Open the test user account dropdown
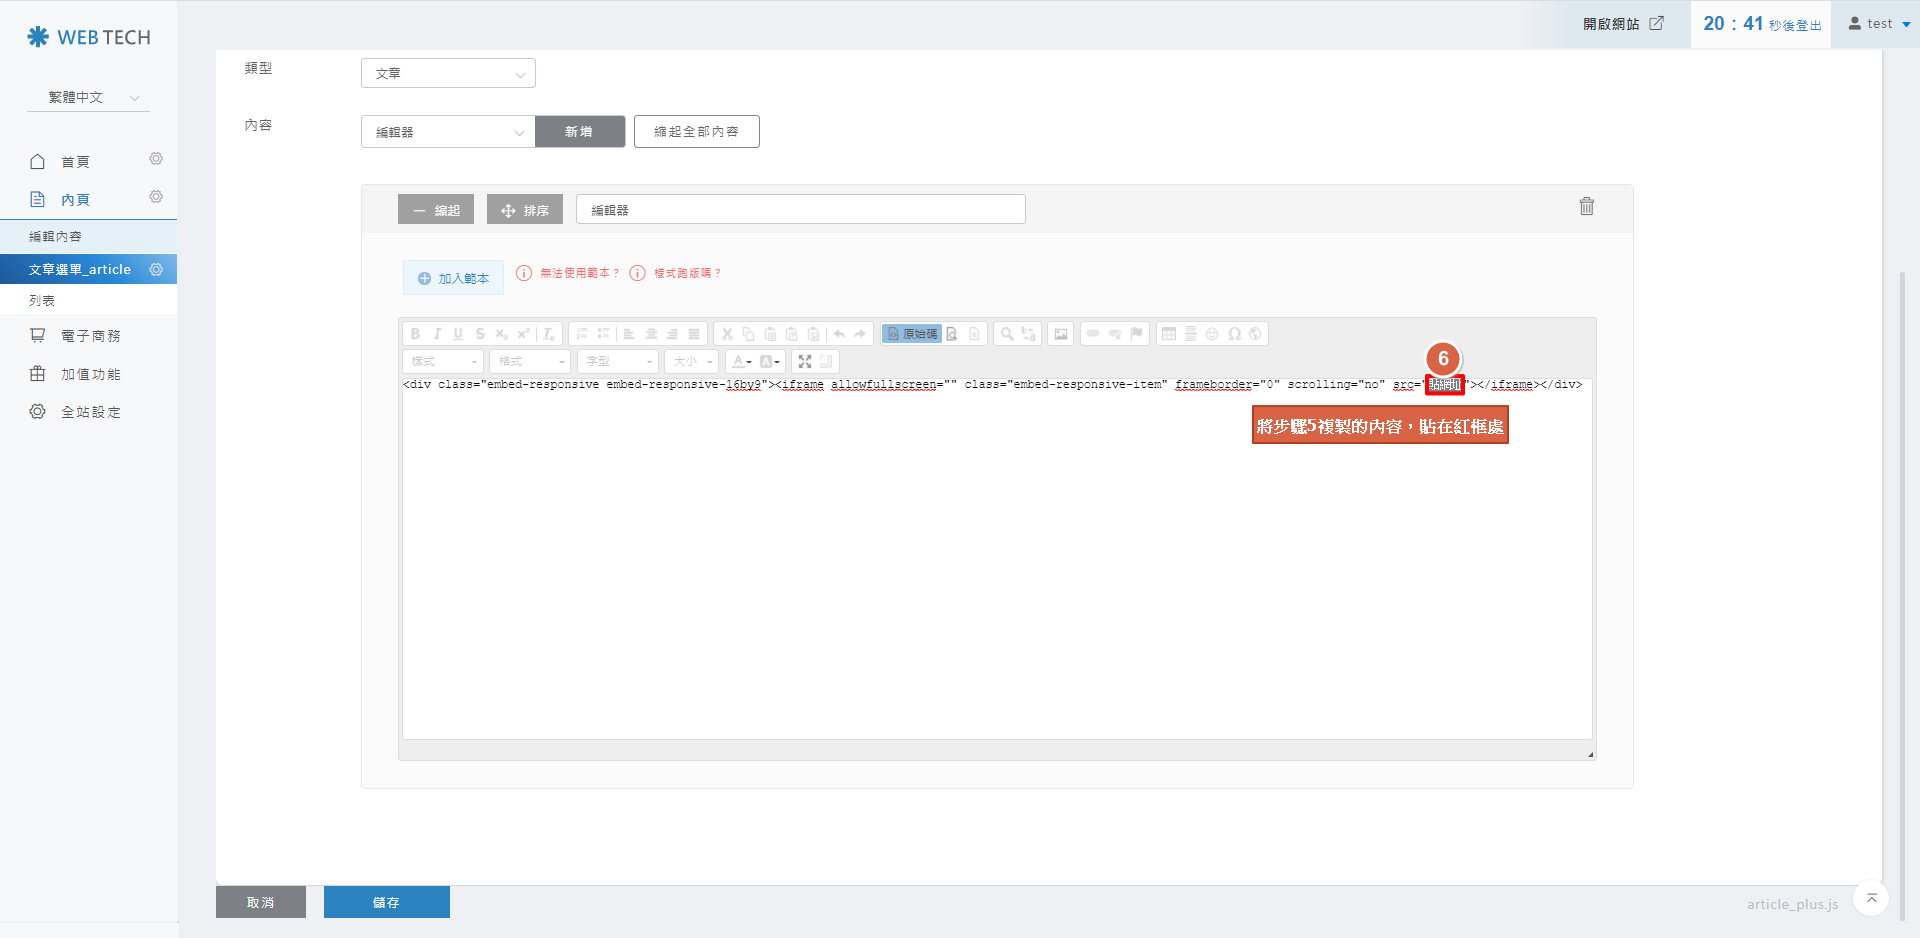This screenshot has height=938, width=1920. (1879, 24)
